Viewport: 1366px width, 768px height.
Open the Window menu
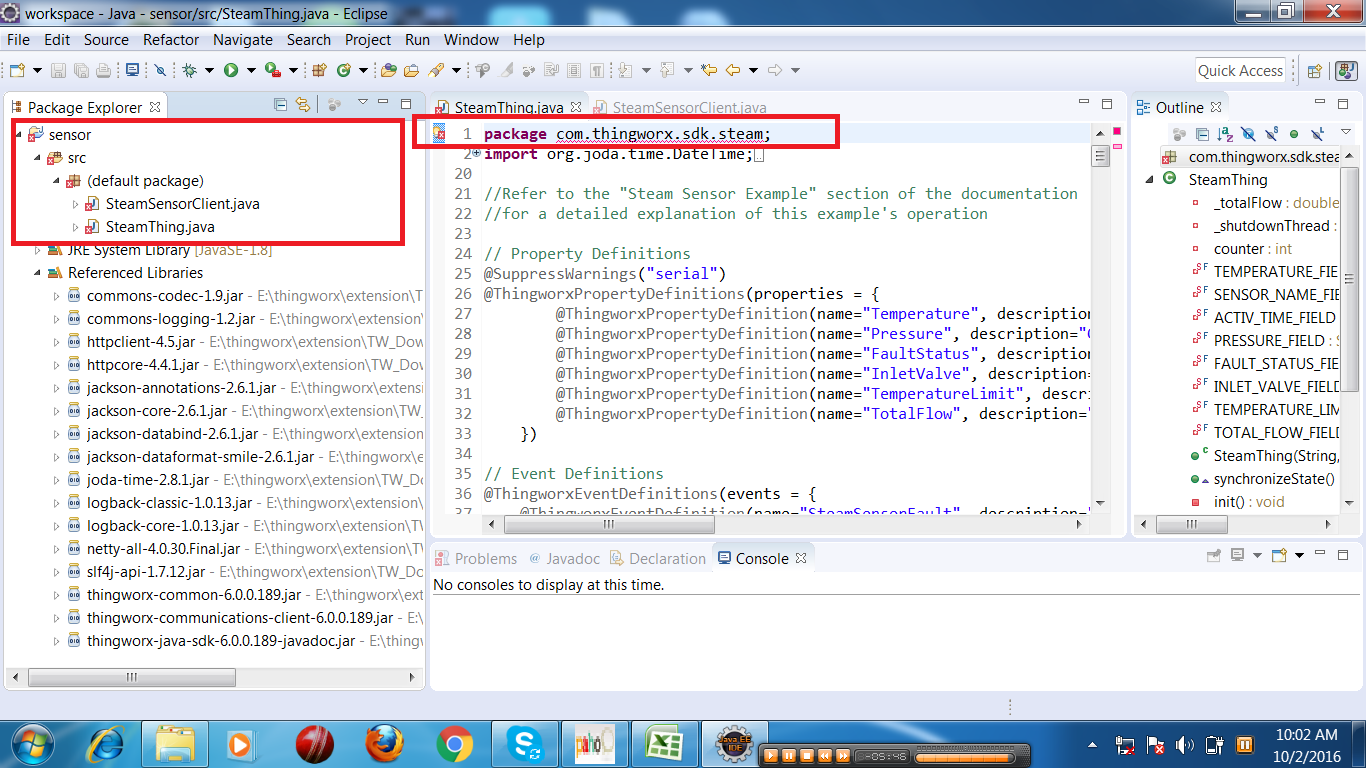[471, 40]
